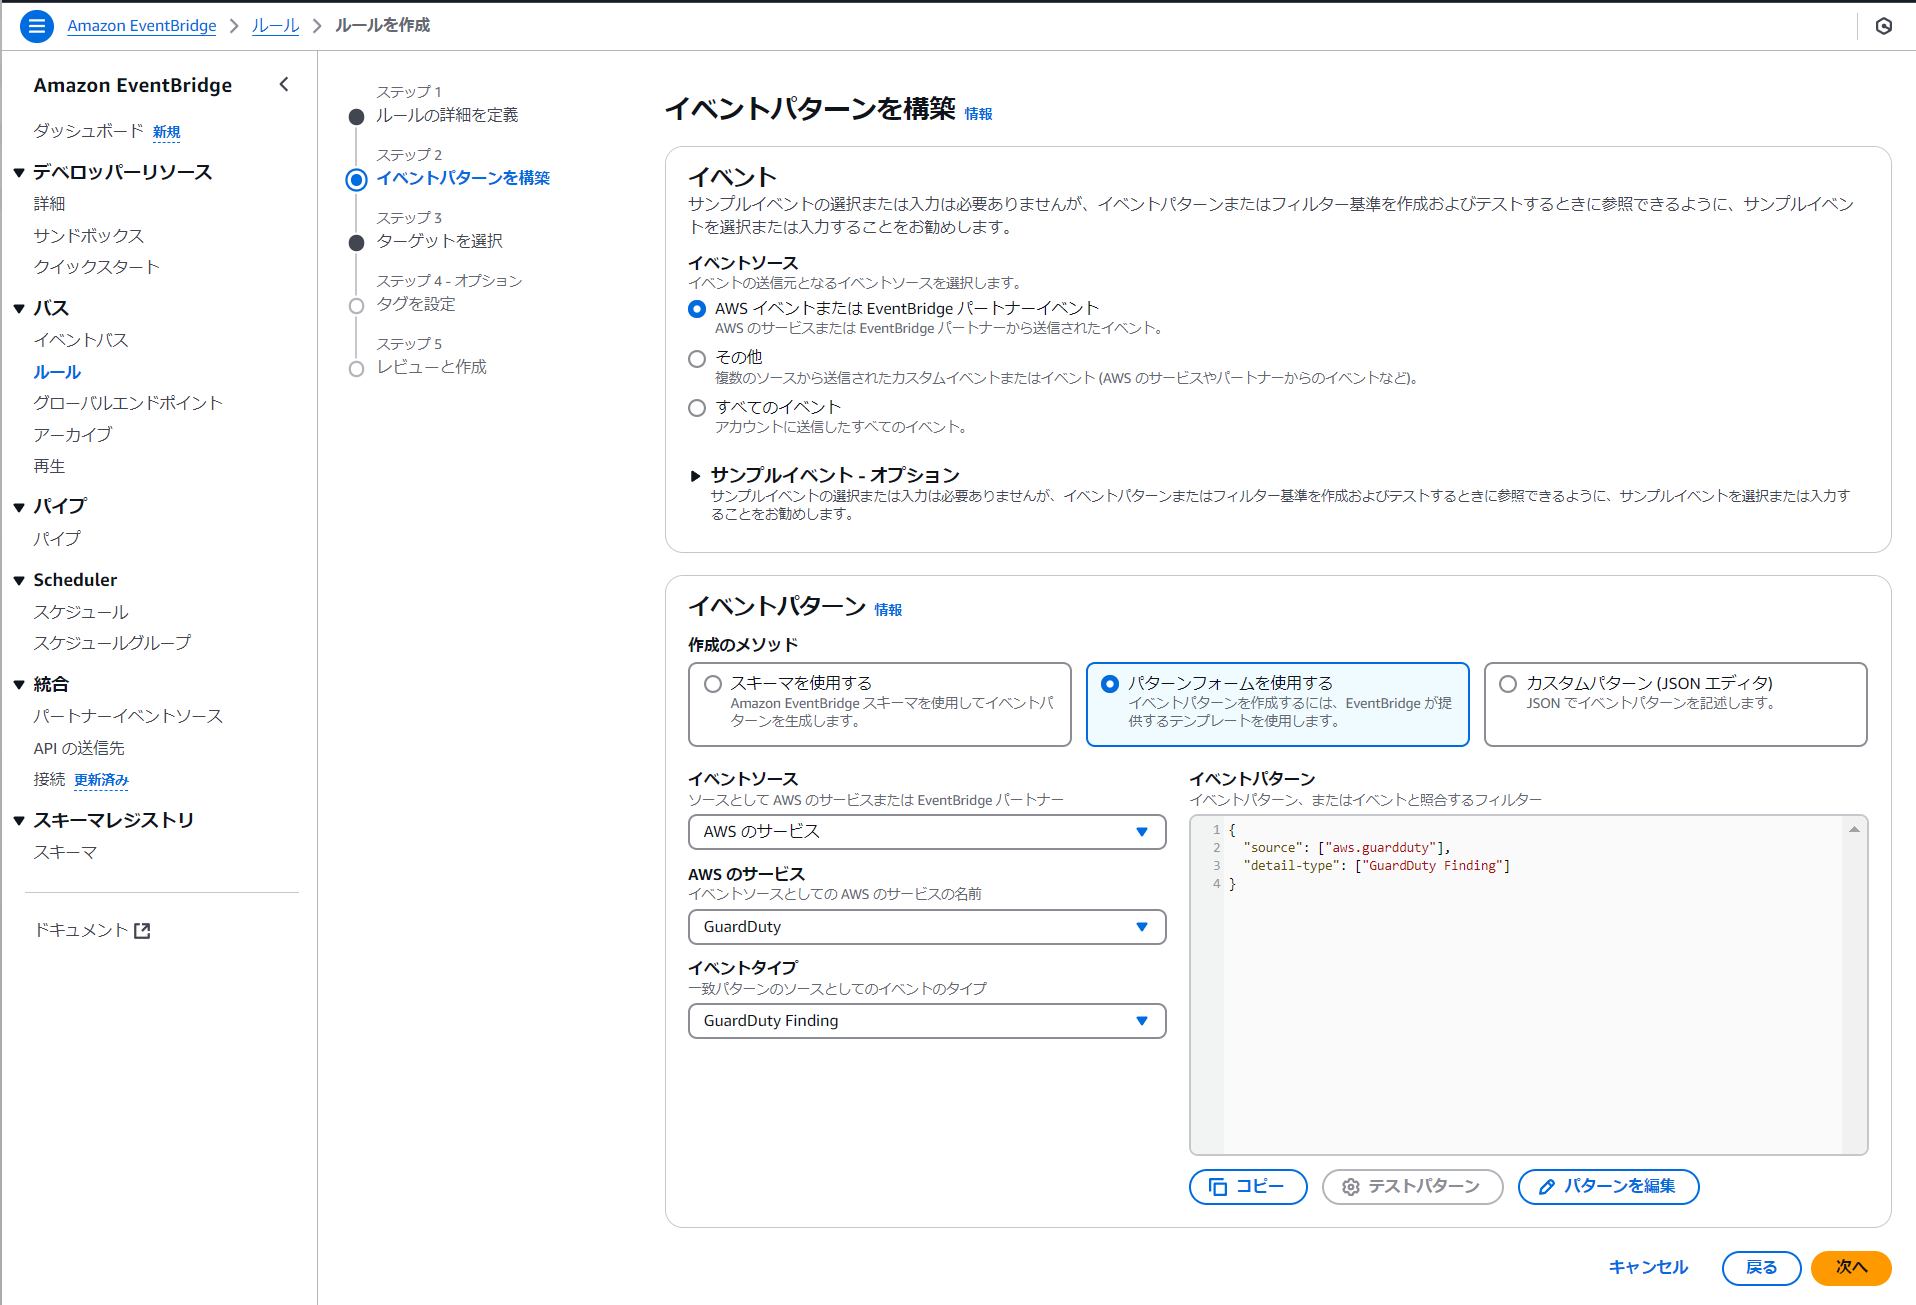Viewport: 1916px width, 1305px height.
Task: Open the hamburger navigation menu icon
Action: 37,26
